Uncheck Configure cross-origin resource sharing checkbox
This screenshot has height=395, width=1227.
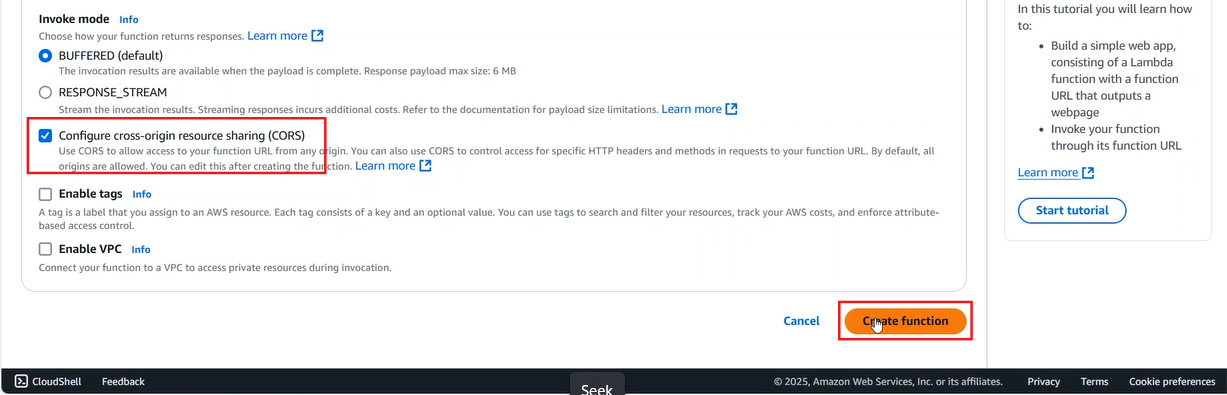pos(45,135)
